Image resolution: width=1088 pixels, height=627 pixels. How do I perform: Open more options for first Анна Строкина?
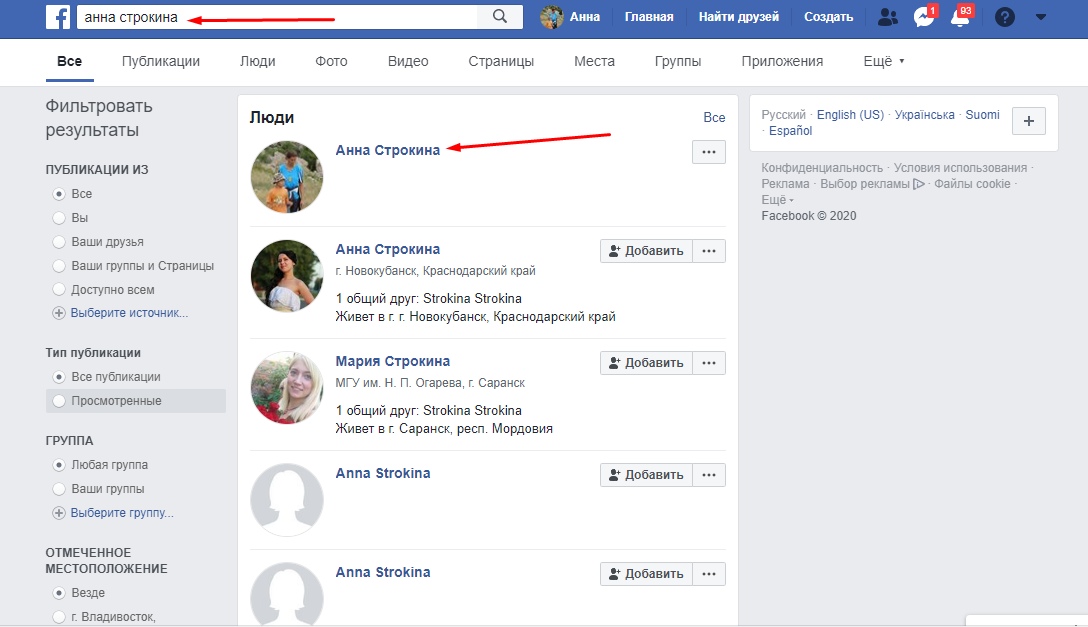point(708,152)
